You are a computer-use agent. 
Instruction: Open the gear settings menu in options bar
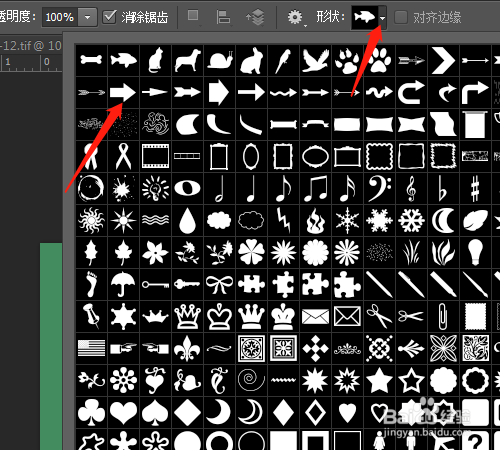[296, 17]
